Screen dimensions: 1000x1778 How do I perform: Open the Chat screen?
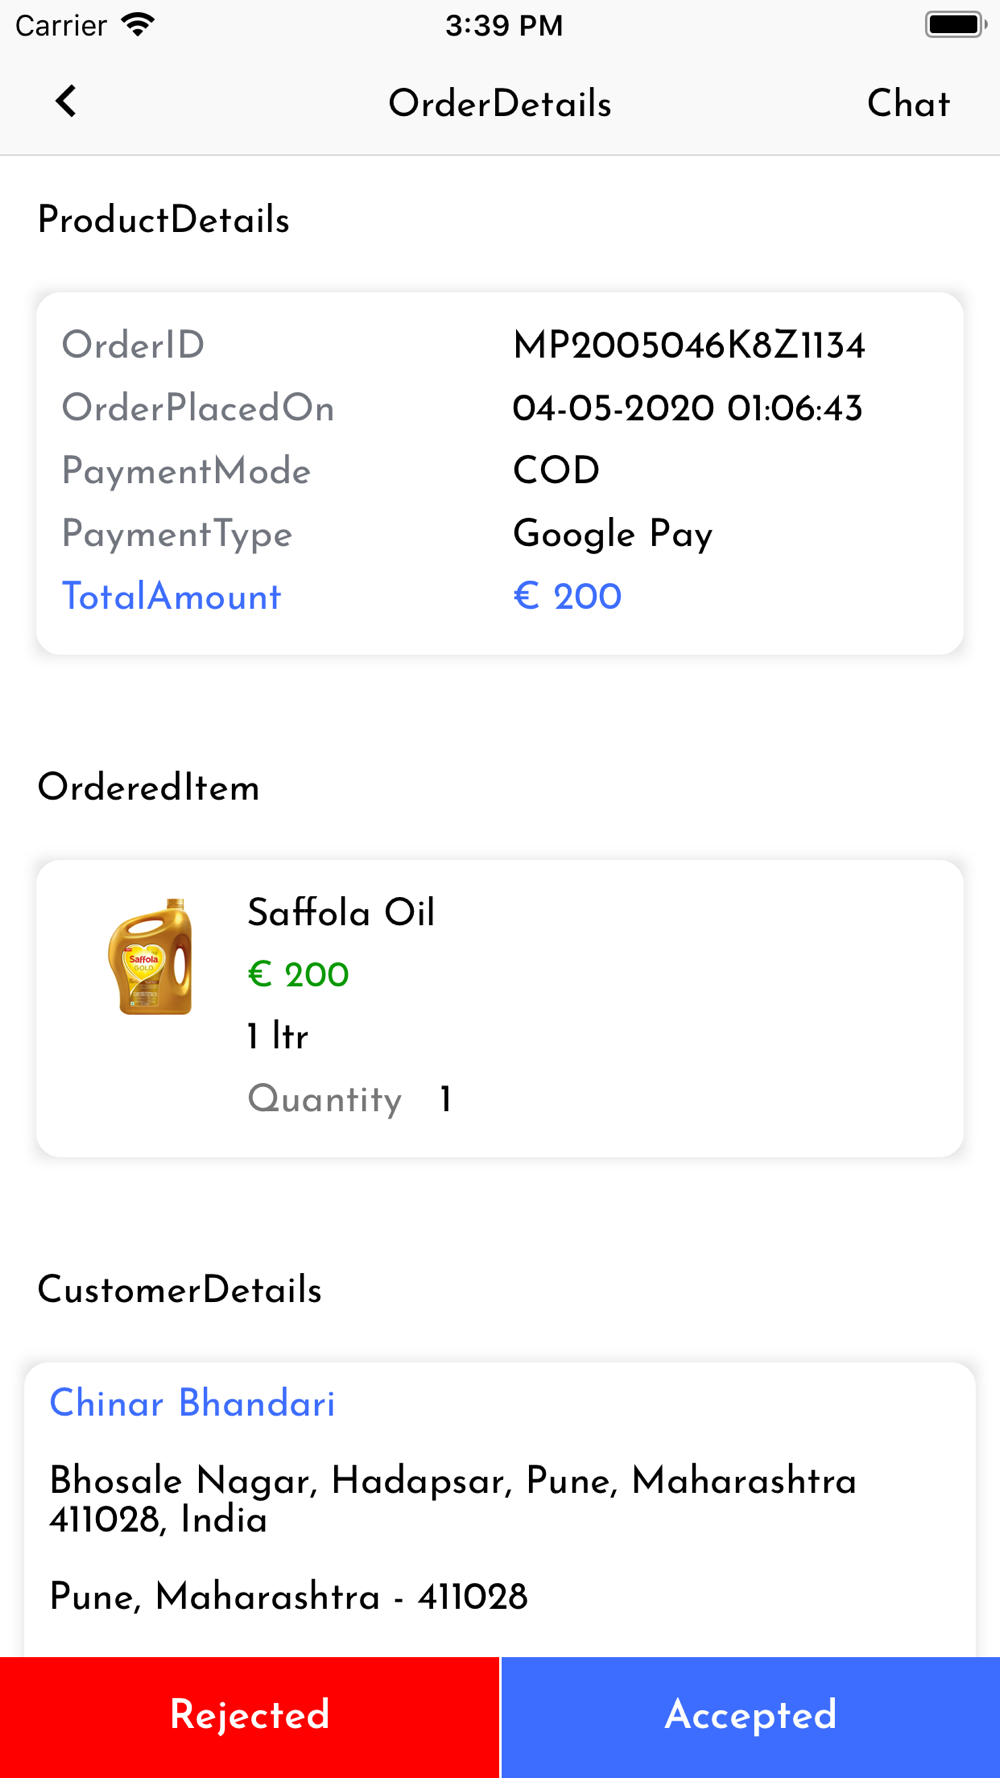coord(908,103)
